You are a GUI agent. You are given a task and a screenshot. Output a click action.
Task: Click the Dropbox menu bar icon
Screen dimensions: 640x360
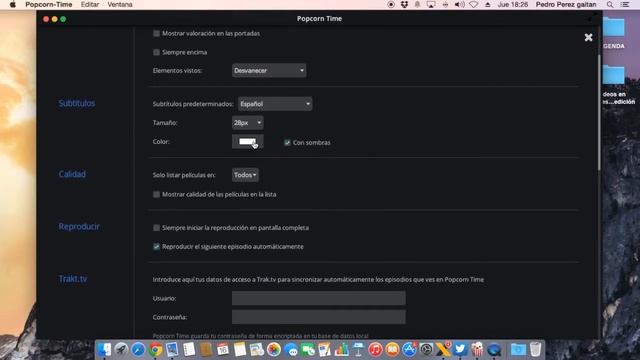[x=404, y=4]
